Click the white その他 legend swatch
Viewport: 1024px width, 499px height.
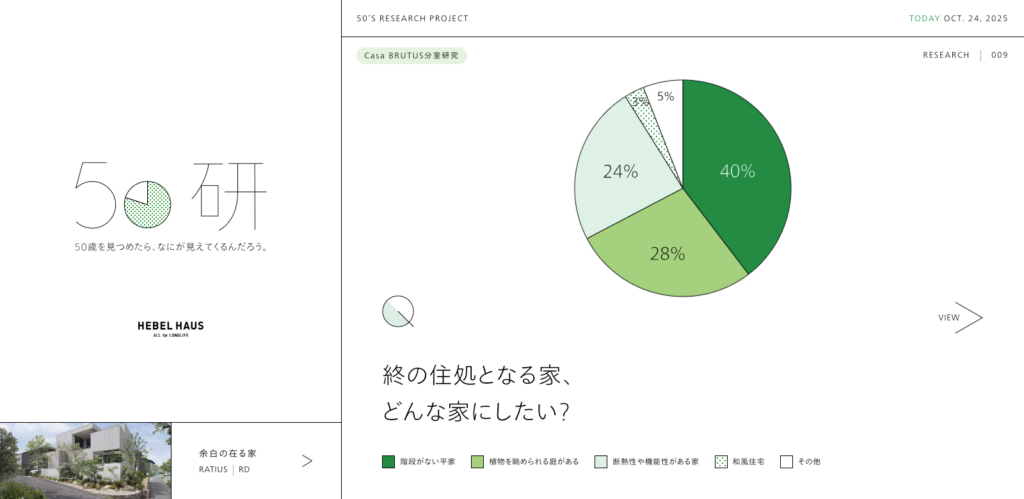pyautogui.click(x=786, y=462)
